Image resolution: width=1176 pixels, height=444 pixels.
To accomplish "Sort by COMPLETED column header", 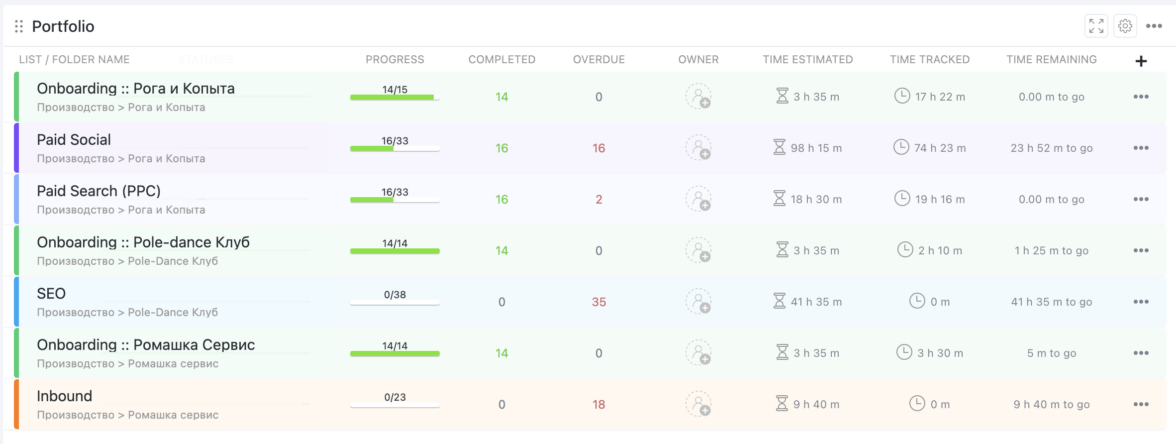I will pos(502,59).
